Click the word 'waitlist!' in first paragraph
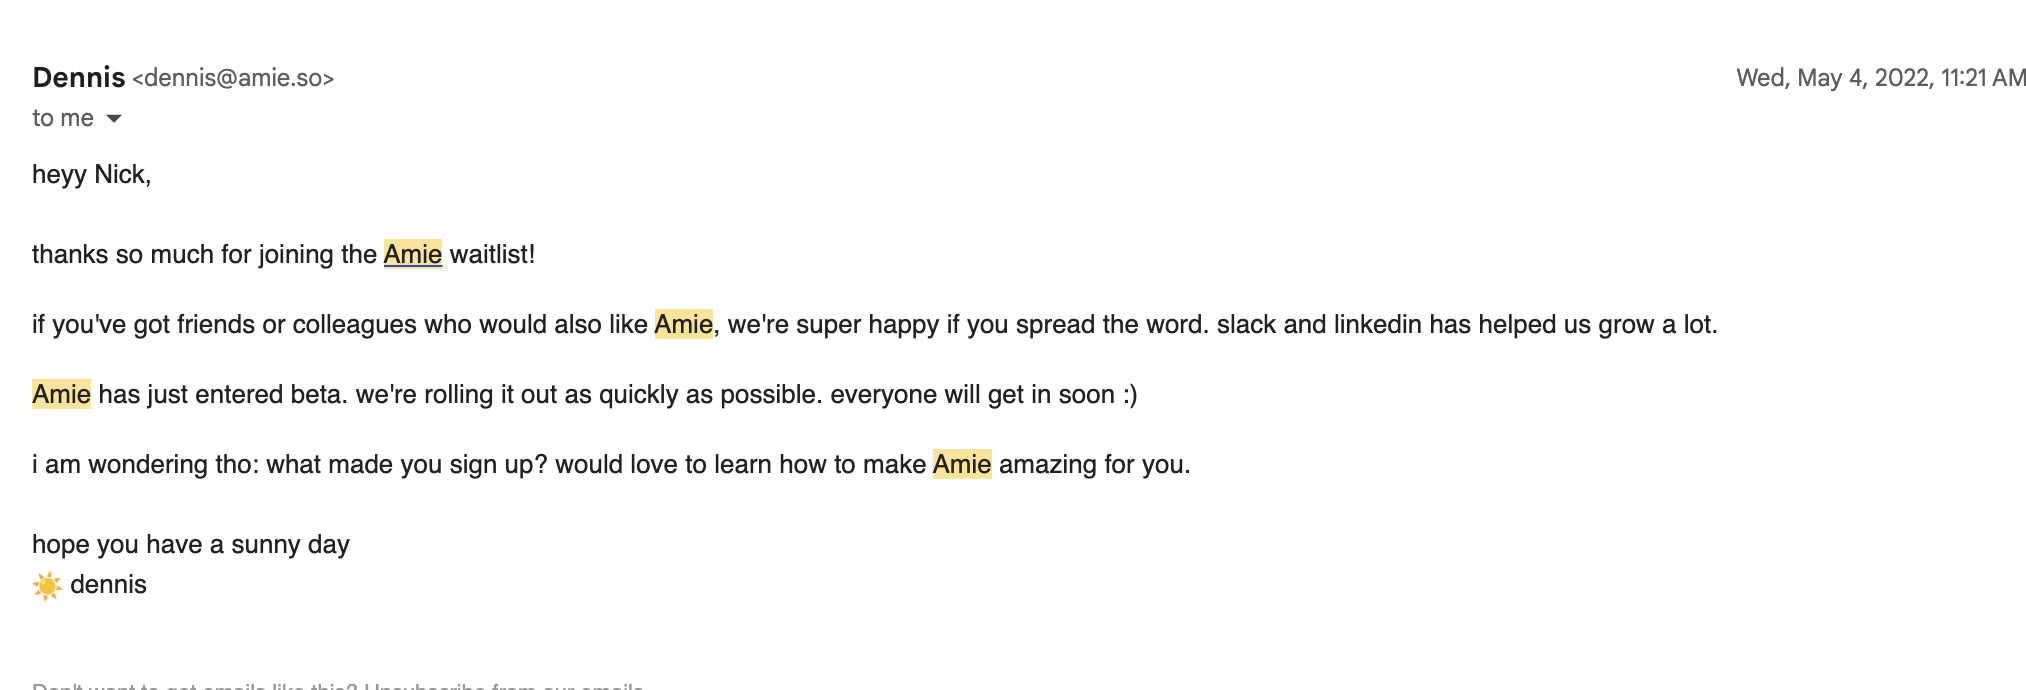2026x690 pixels. tap(492, 254)
